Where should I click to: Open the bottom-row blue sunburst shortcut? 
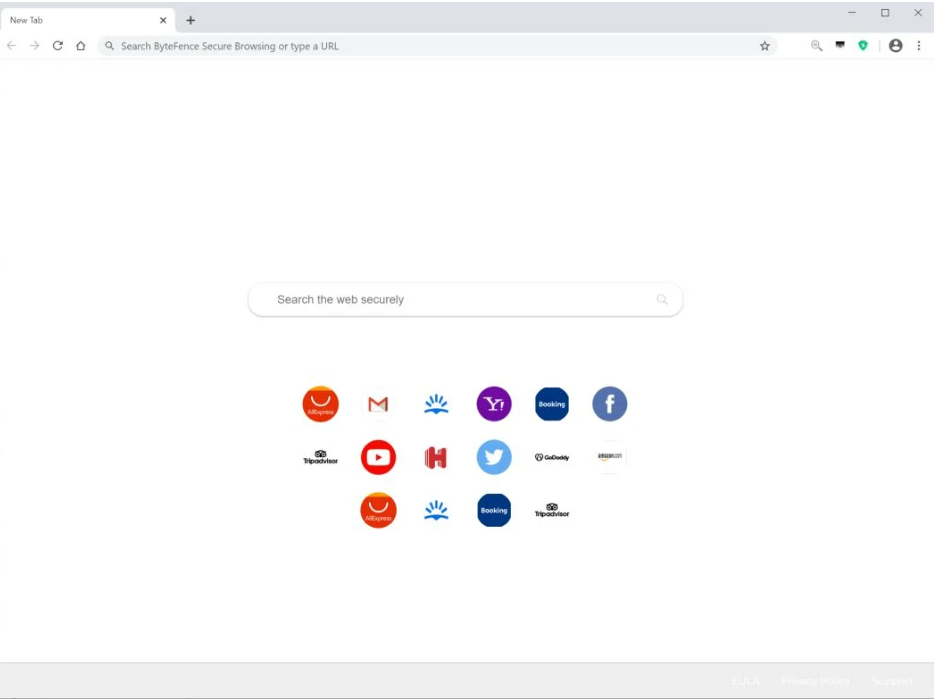(x=436, y=510)
